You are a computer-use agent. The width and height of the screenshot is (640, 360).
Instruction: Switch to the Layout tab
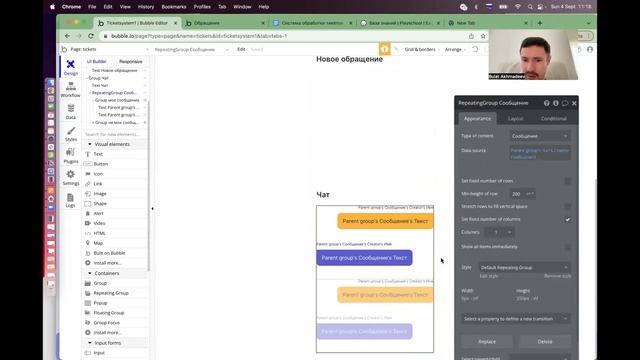pos(515,119)
